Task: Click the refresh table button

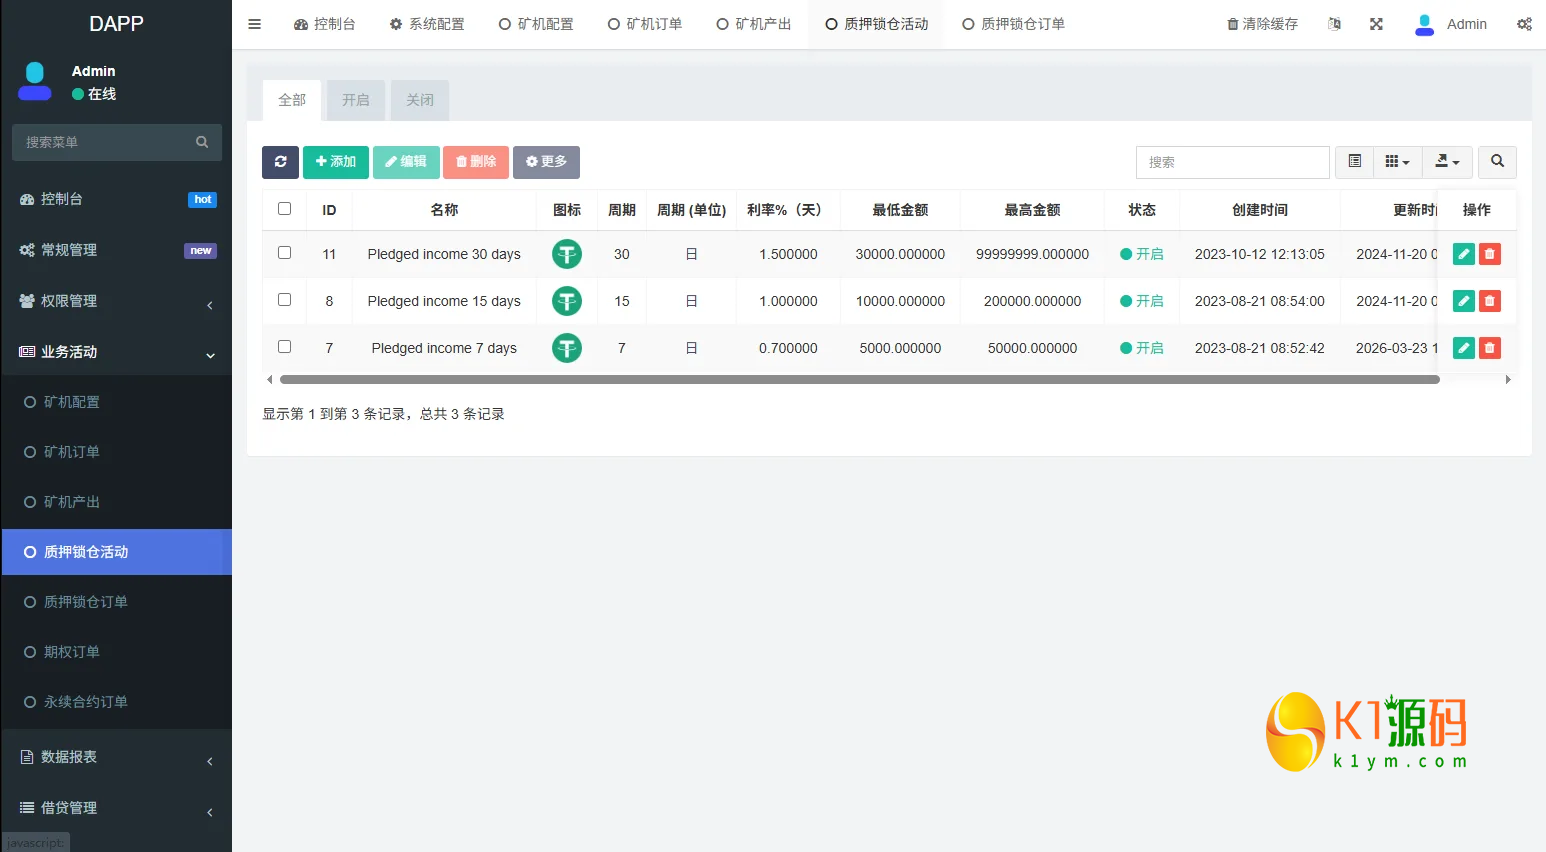Action: (280, 162)
